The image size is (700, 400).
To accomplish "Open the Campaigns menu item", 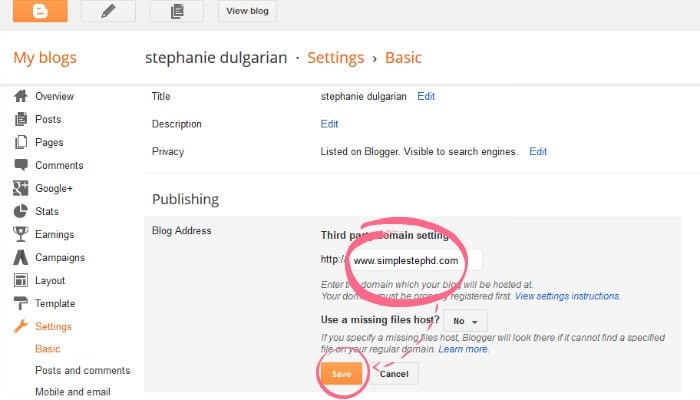I will [60, 258].
